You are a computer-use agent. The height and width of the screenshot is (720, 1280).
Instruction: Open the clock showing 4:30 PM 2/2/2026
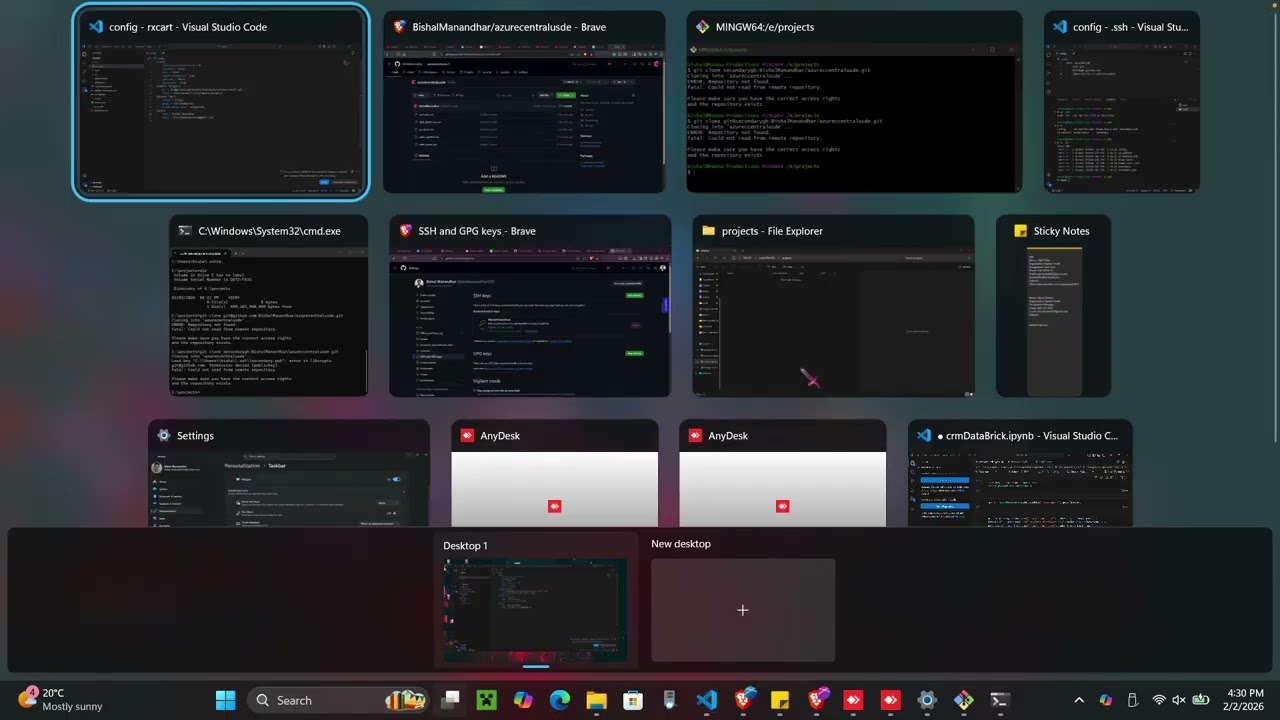[x=1245, y=700]
